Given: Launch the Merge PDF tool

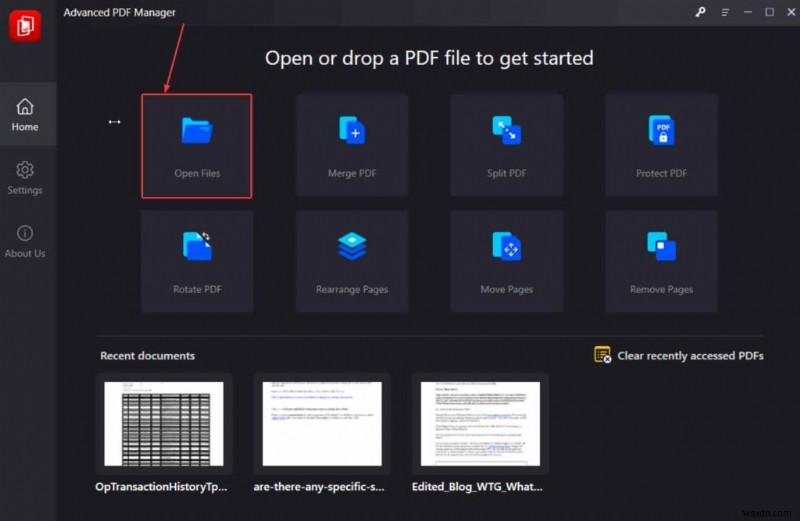Looking at the screenshot, I should (352, 145).
